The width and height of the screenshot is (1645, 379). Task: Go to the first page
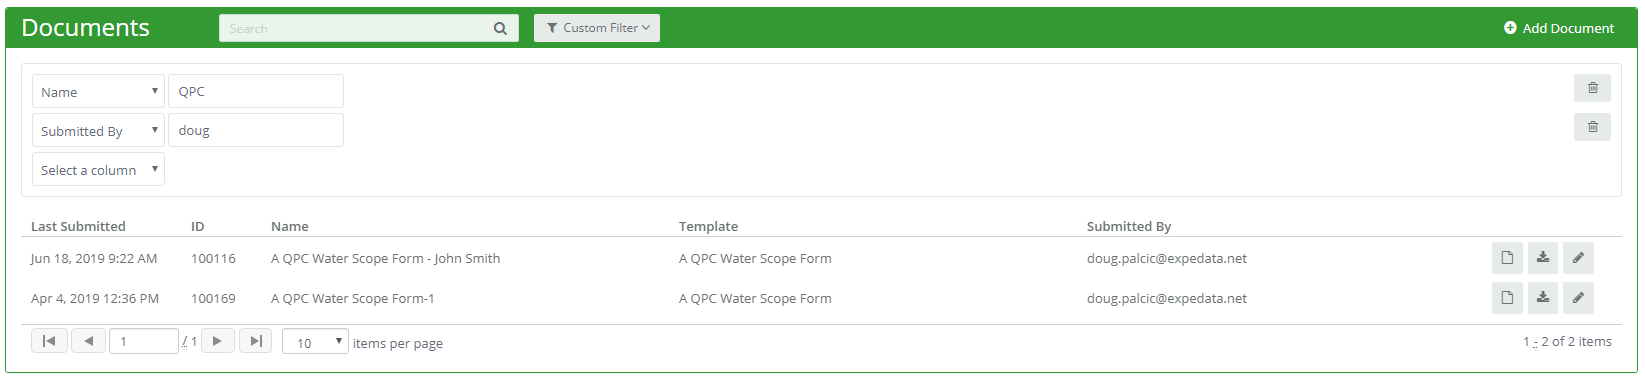tap(49, 341)
